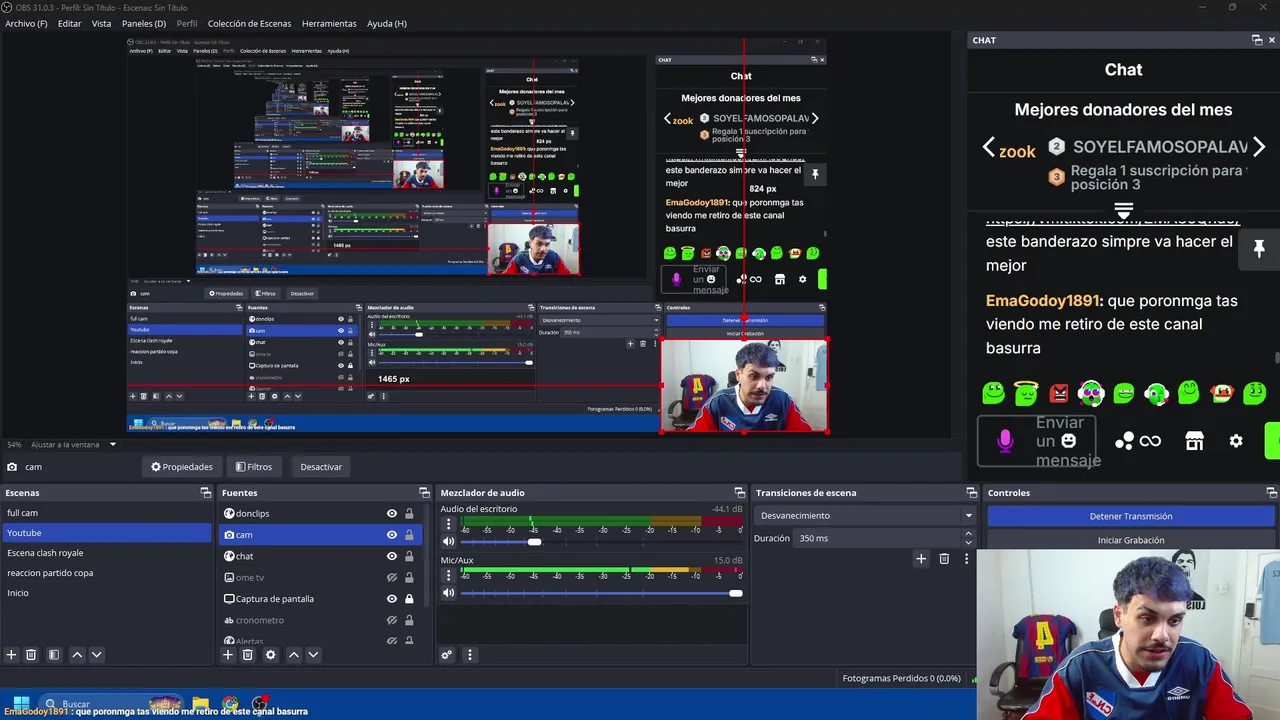Undock the Chat dock

pyautogui.click(x=1257, y=40)
